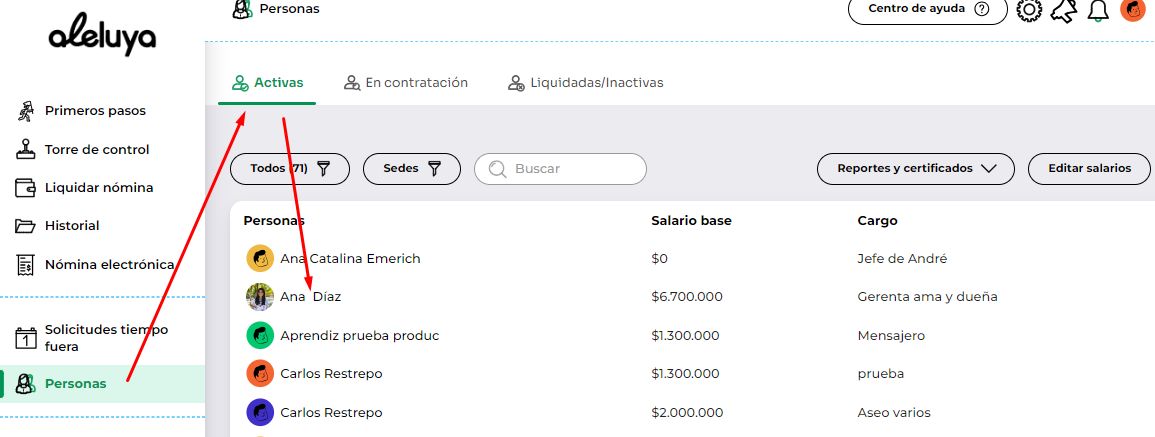Open the Sedes filter

[412, 169]
